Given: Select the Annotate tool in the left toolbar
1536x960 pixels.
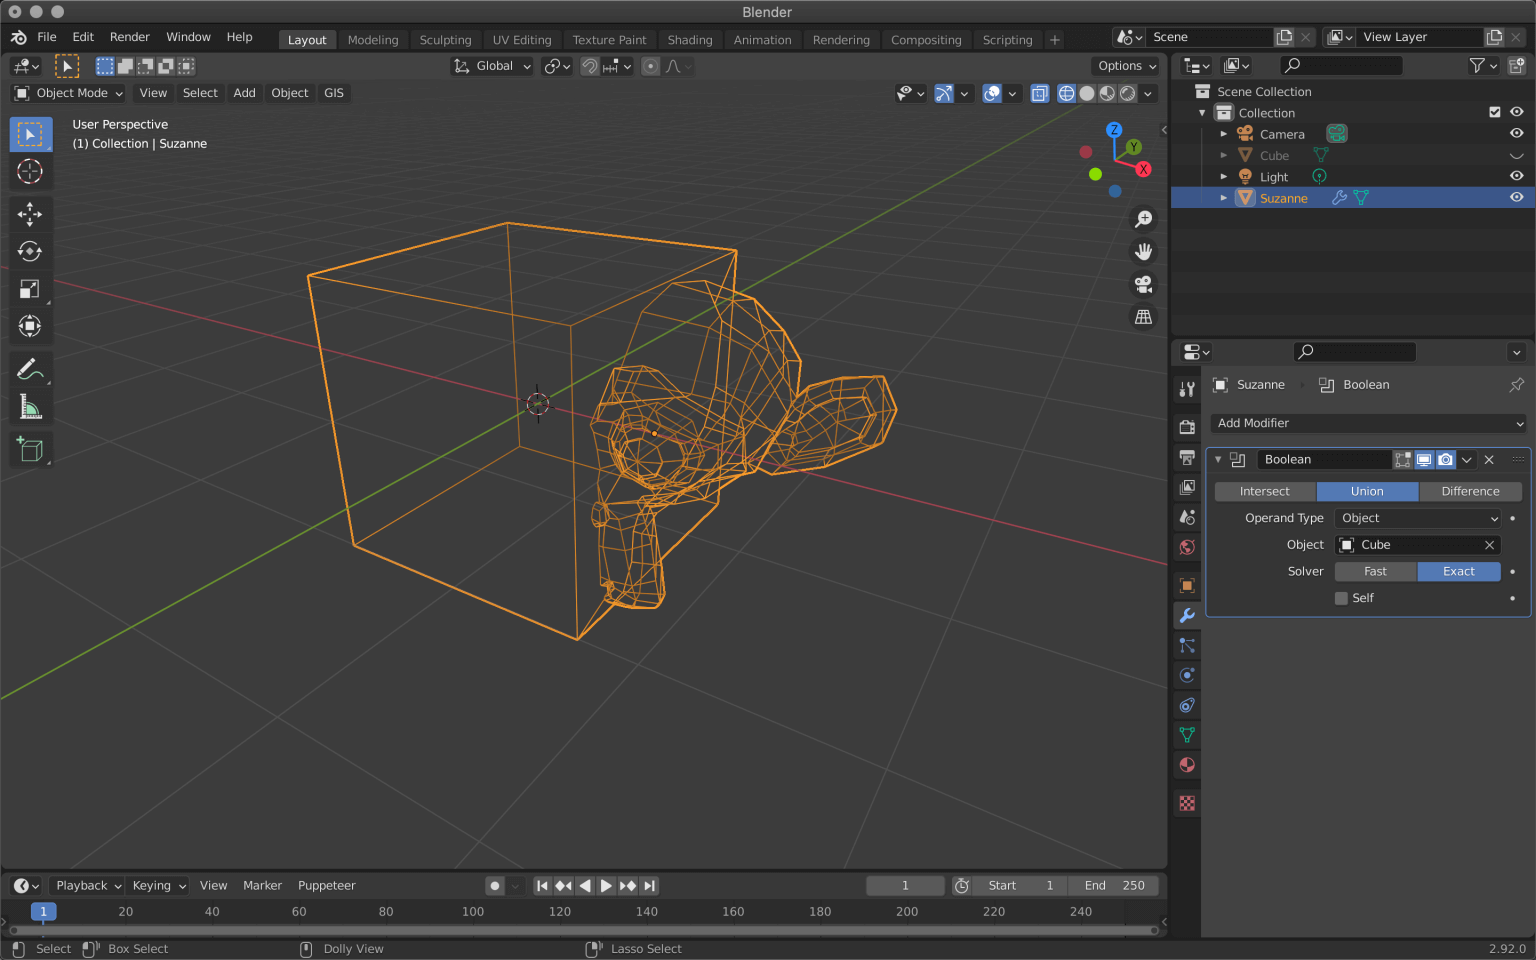Looking at the screenshot, I should (30, 369).
